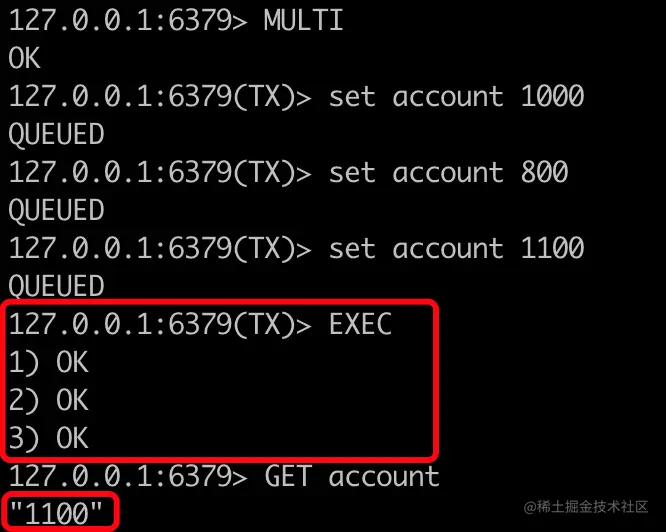Click the 'set account 1000' command

click(457, 96)
